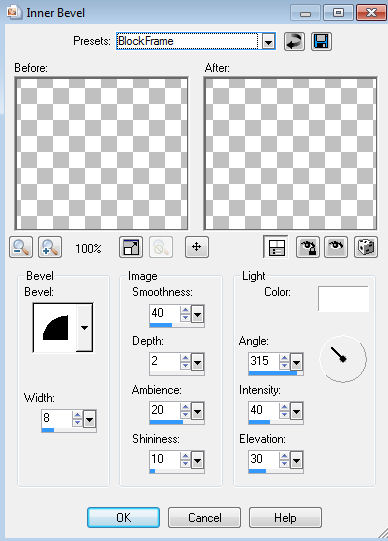The width and height of the screenshot is (388, 541).
Task: Click the Proof eye icon
Action: (x=336, y=247)
